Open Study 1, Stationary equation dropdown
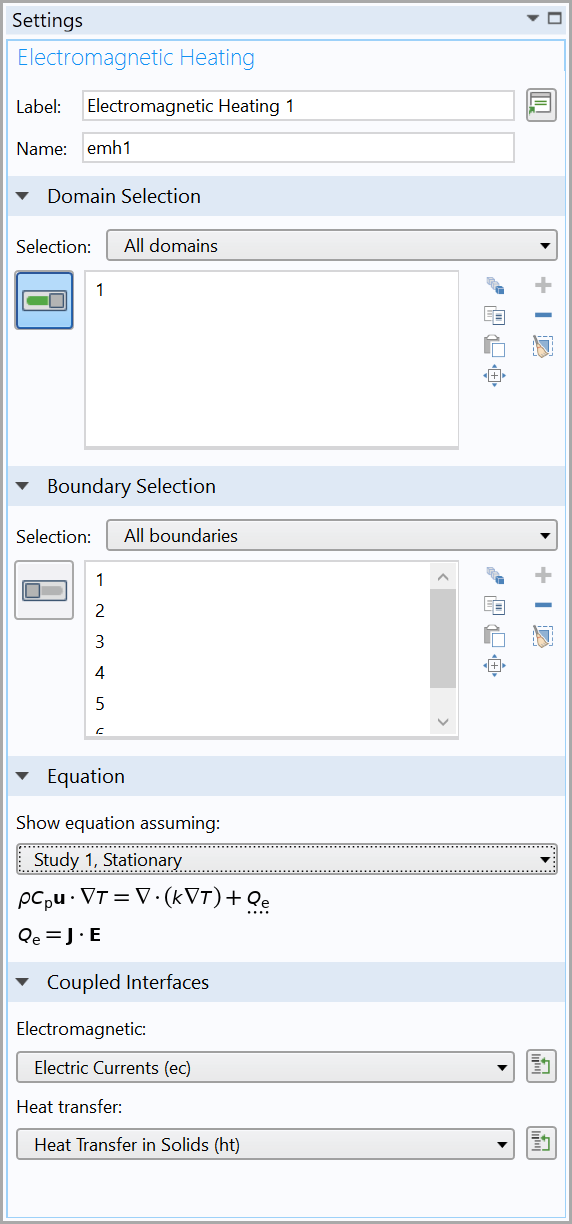 pyautogui.click(x=287, y=859)
